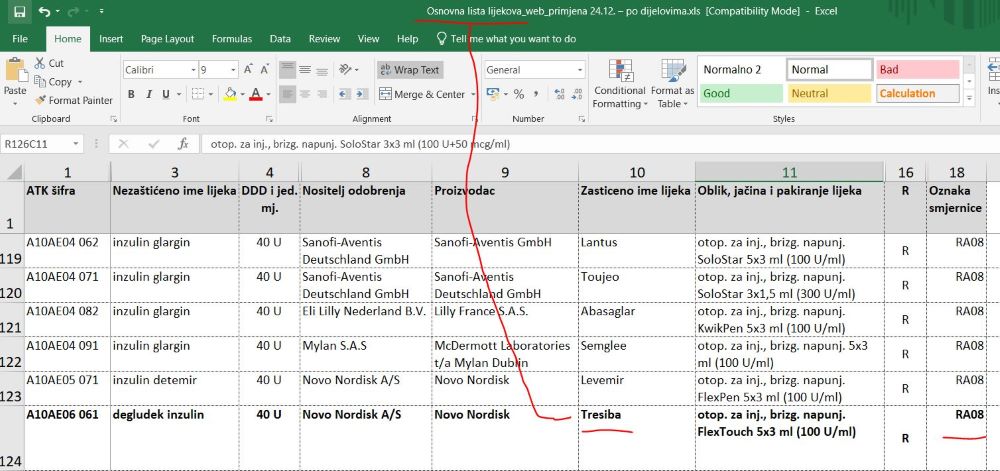Open the Review tab
This screenshot has width=1000, height=471.
324,39
